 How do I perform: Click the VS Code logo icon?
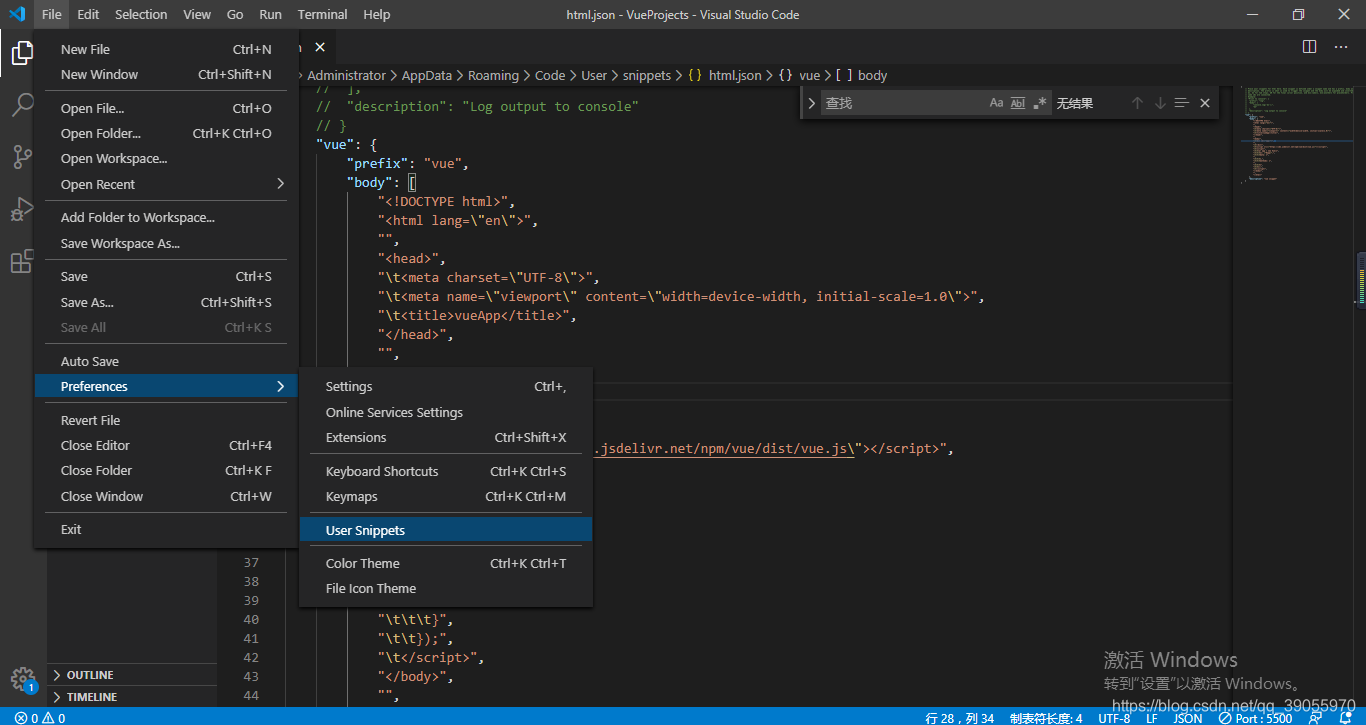point(17,14)
